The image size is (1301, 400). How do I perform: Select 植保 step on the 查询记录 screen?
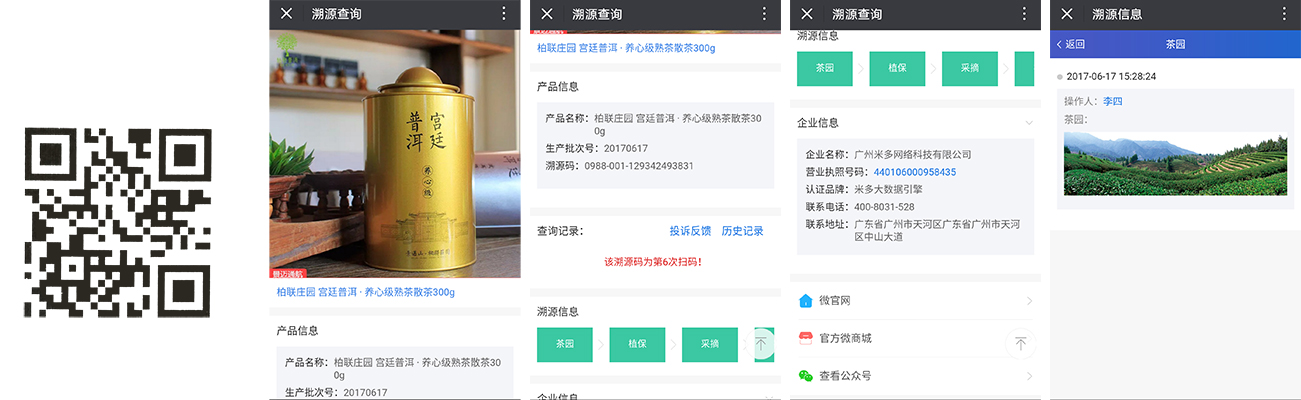[x=637, y=344]
